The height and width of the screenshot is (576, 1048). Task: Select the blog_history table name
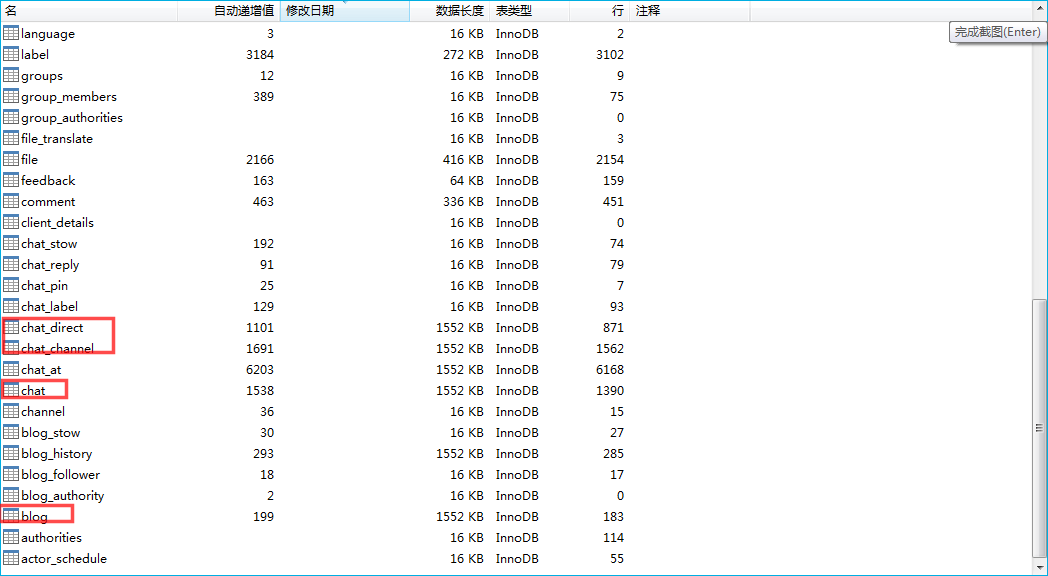(x=56, y=453)
